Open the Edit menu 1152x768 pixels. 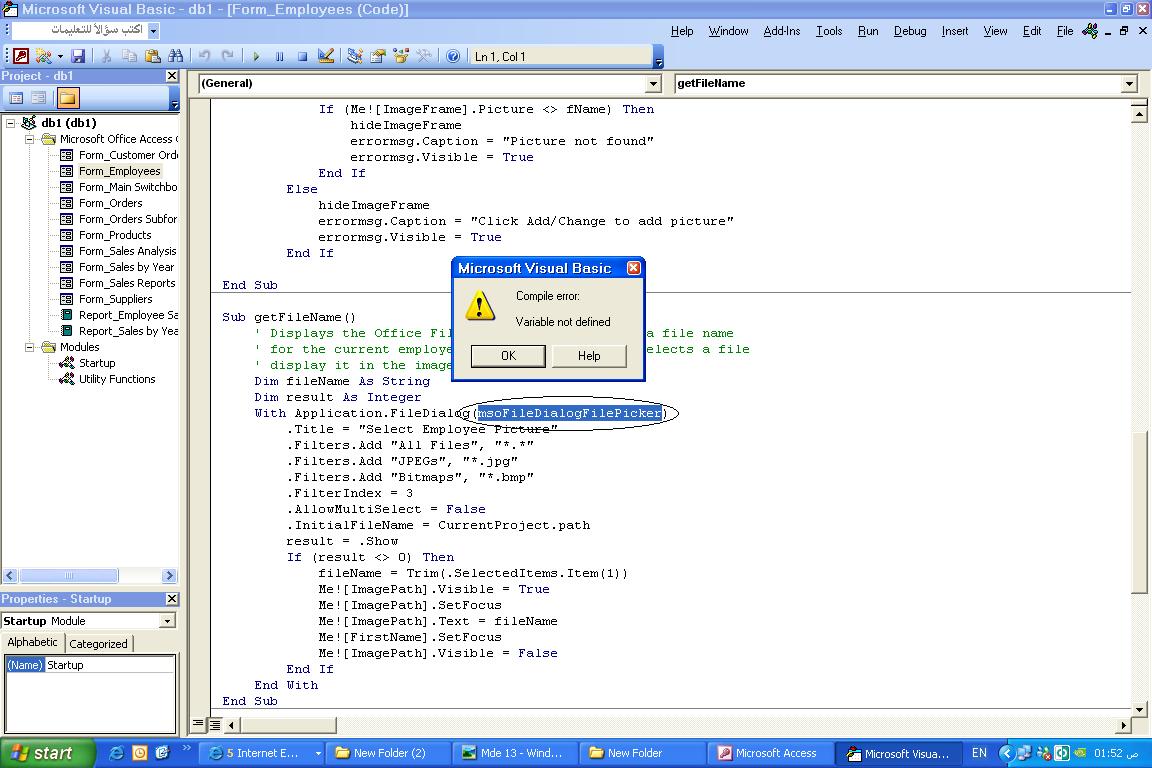(x=1032, y=31)
